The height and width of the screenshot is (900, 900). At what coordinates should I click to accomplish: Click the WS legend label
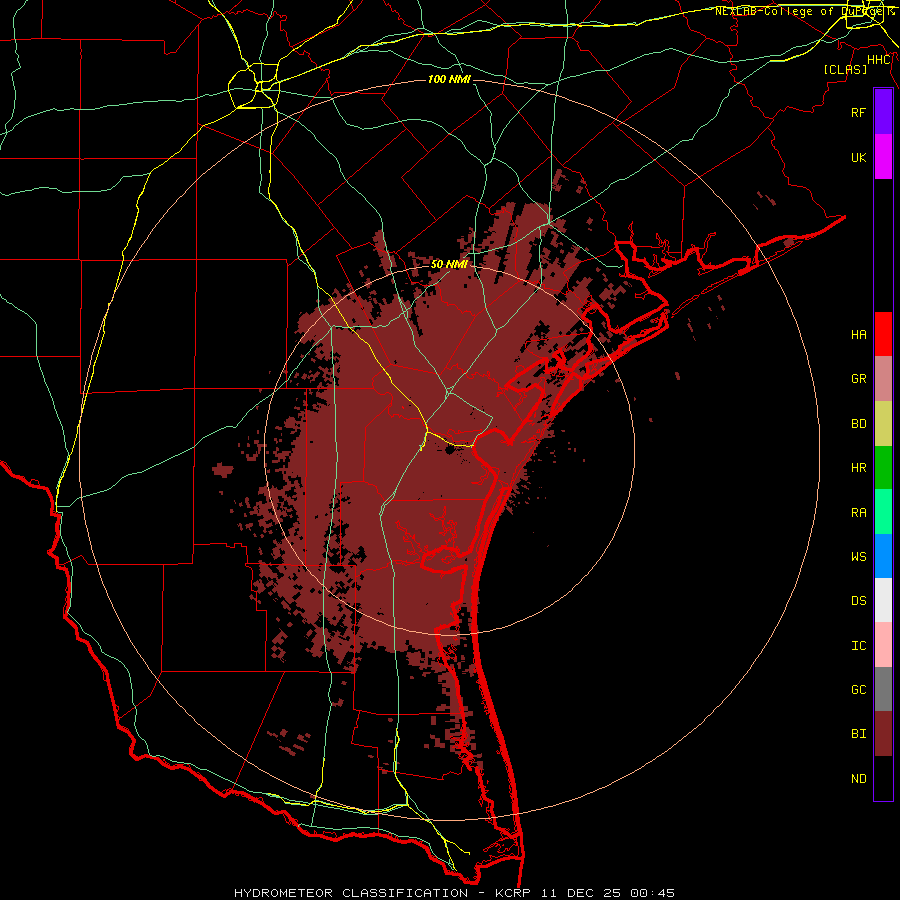[858, 557]
